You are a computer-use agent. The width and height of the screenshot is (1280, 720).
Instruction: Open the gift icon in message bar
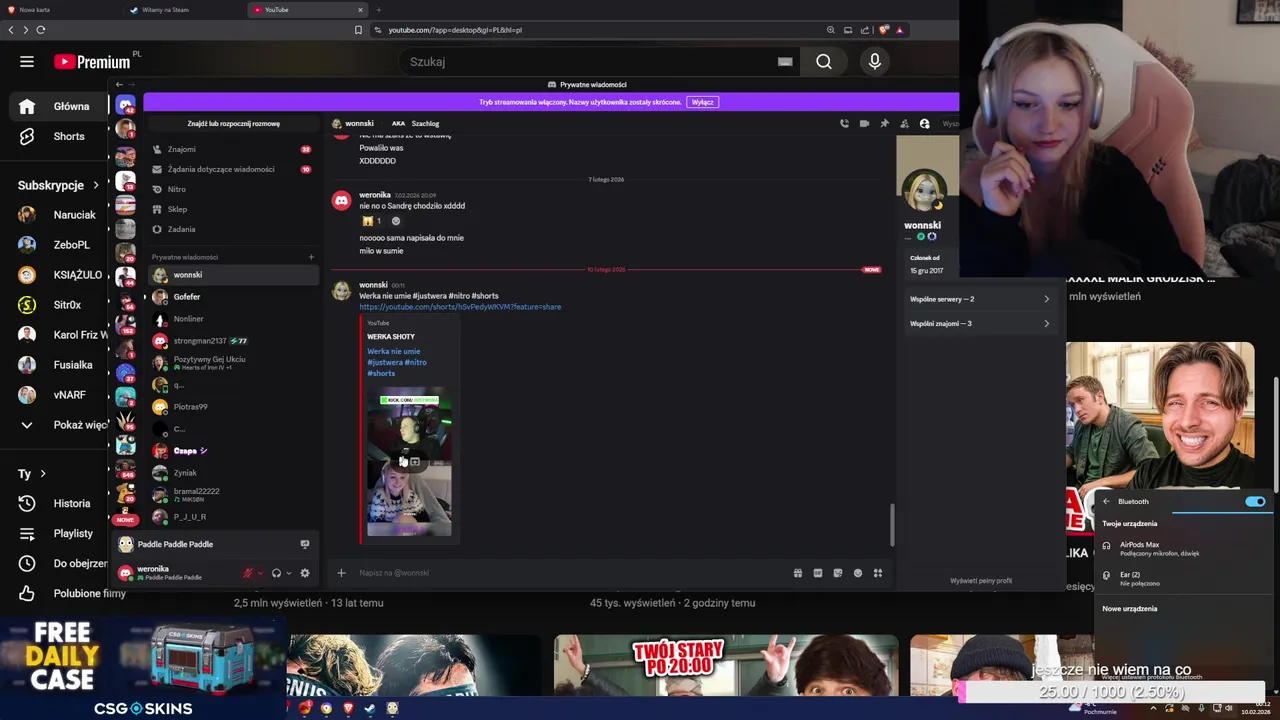(x=798, y=573)
